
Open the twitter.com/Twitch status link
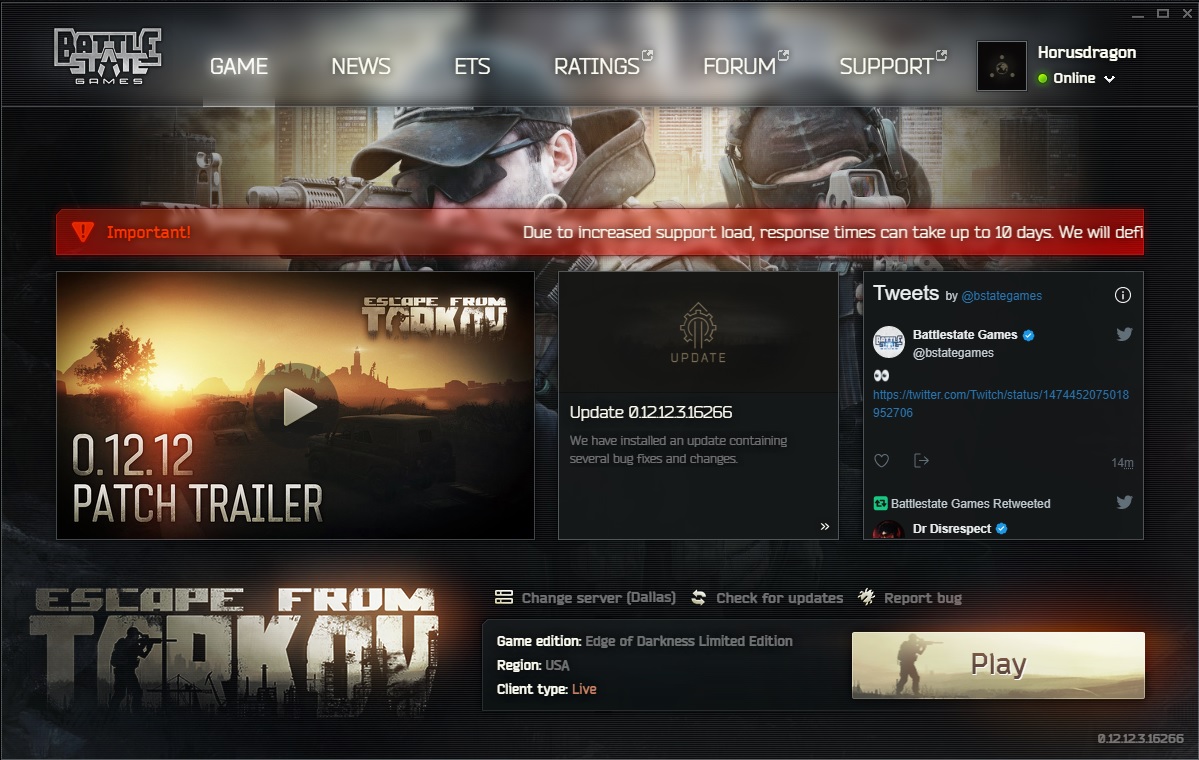(x=1001, y=403)
